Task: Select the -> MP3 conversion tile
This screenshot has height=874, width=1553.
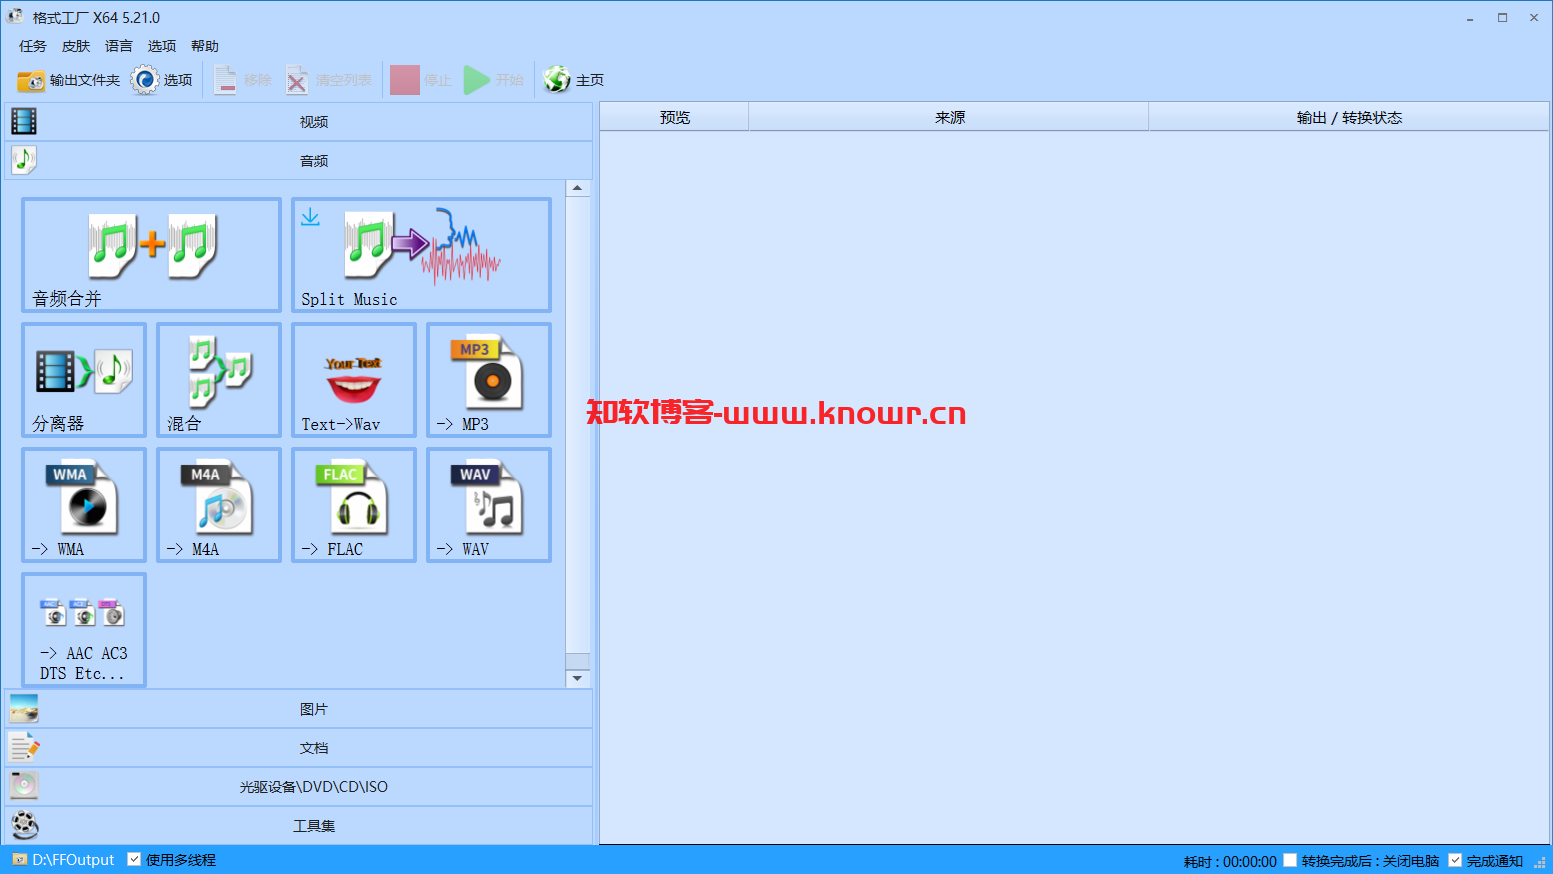Action: (489, 380)
